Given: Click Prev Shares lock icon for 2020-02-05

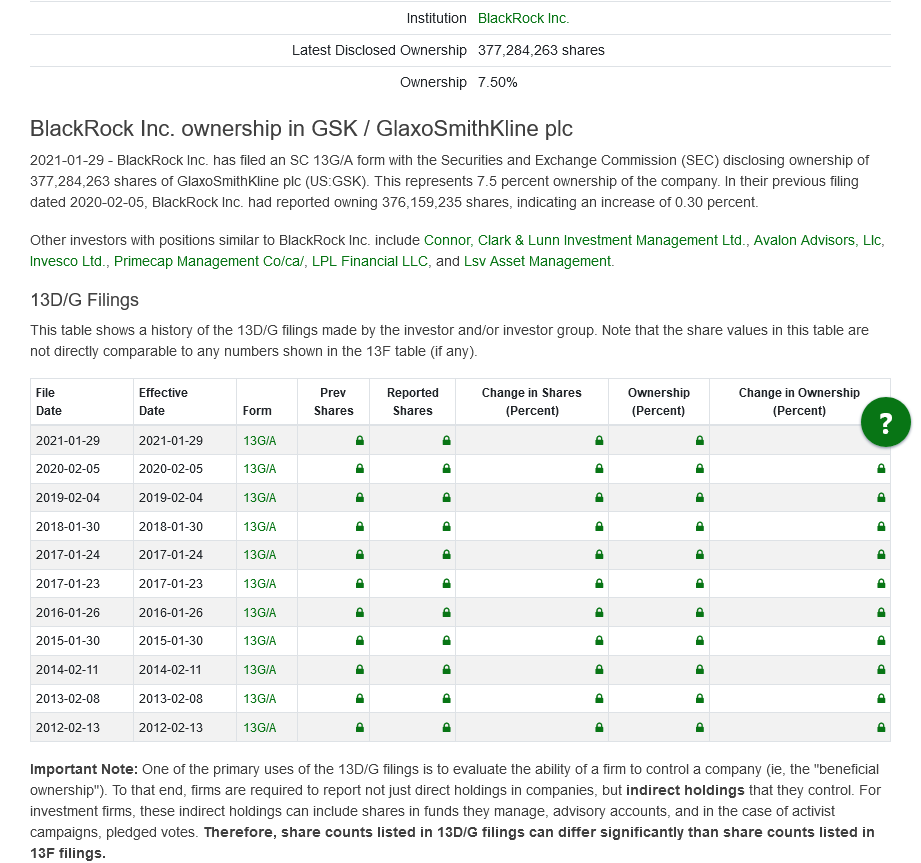Looking at the screenshot, I should [359, 468].
